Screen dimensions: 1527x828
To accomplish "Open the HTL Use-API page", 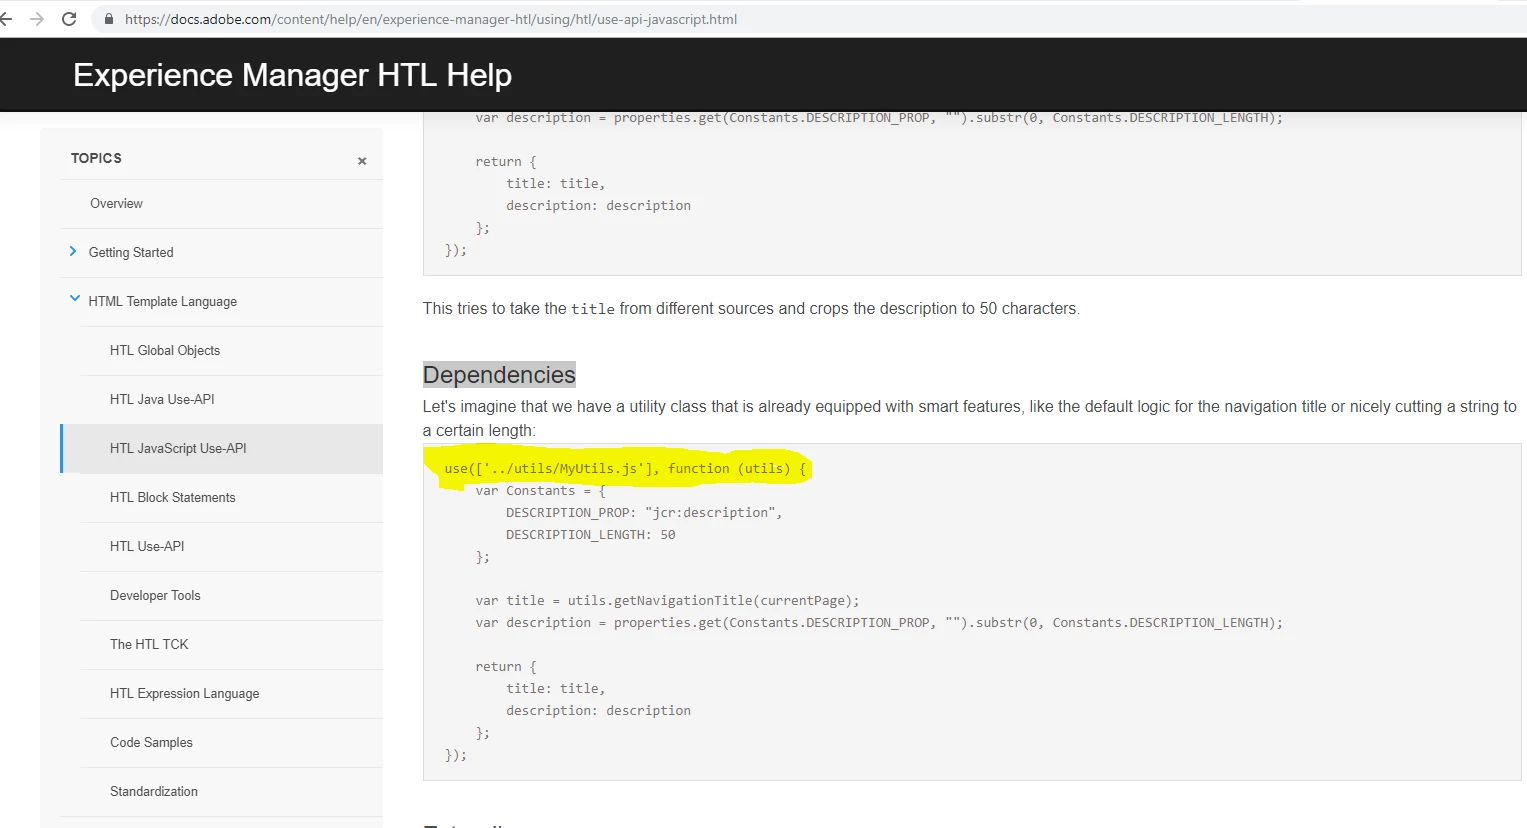I will [147, 547].
